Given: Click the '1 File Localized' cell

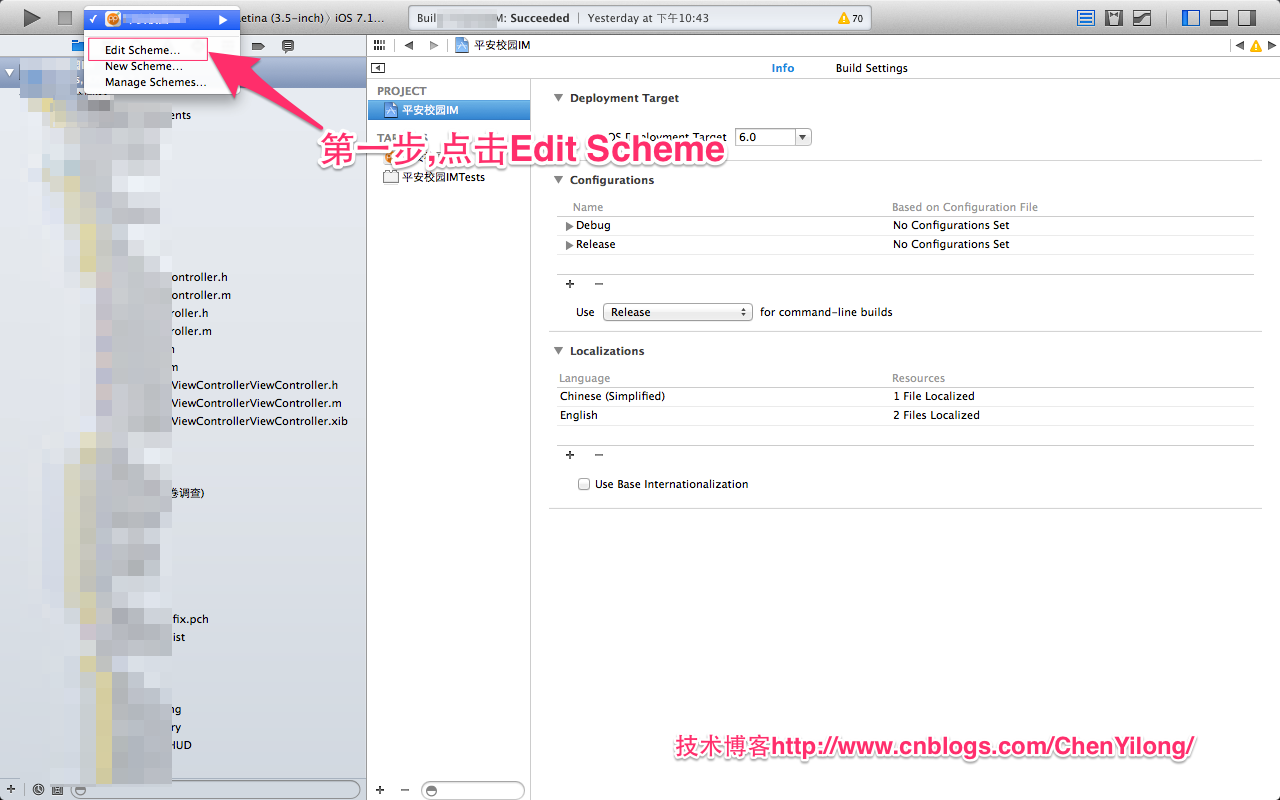Looking at the screenshot, I should click(934, 396).
